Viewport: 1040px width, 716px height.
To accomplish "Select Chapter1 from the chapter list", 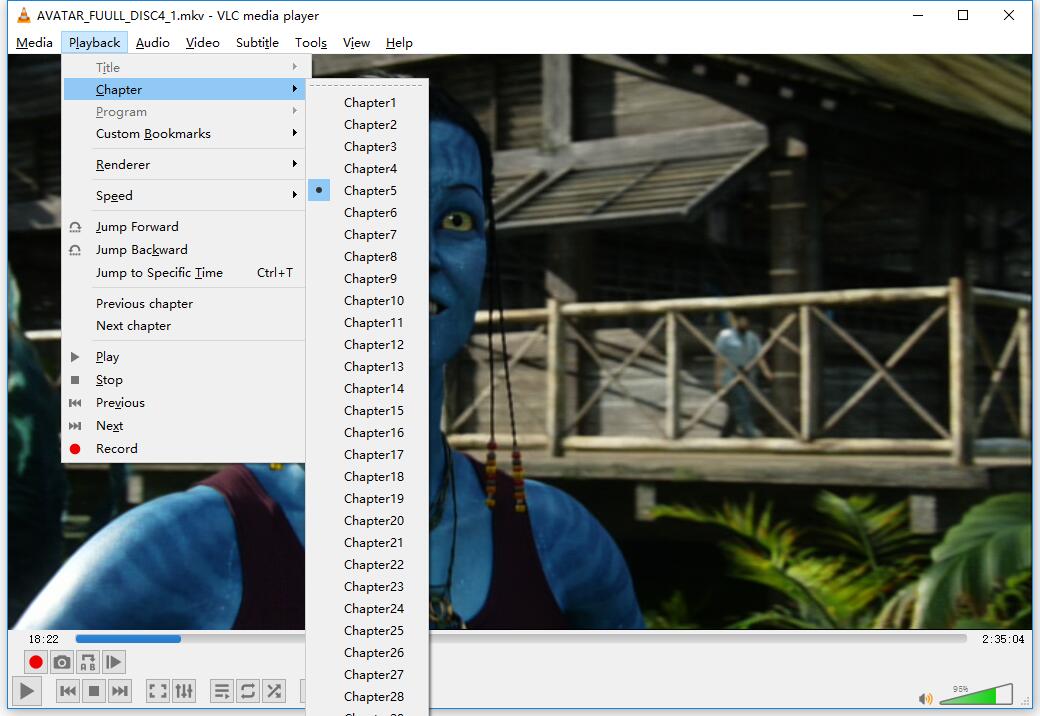I will [368, 103].
